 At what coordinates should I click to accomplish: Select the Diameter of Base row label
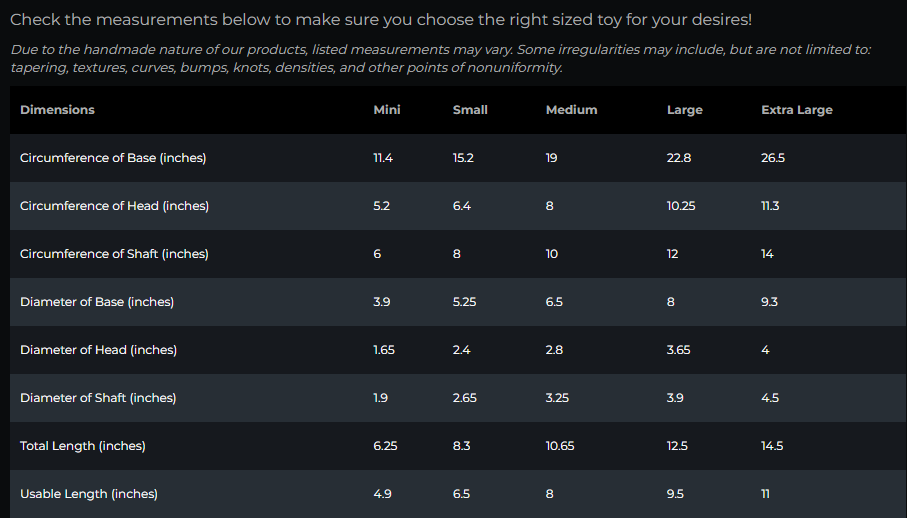(97, 302)
